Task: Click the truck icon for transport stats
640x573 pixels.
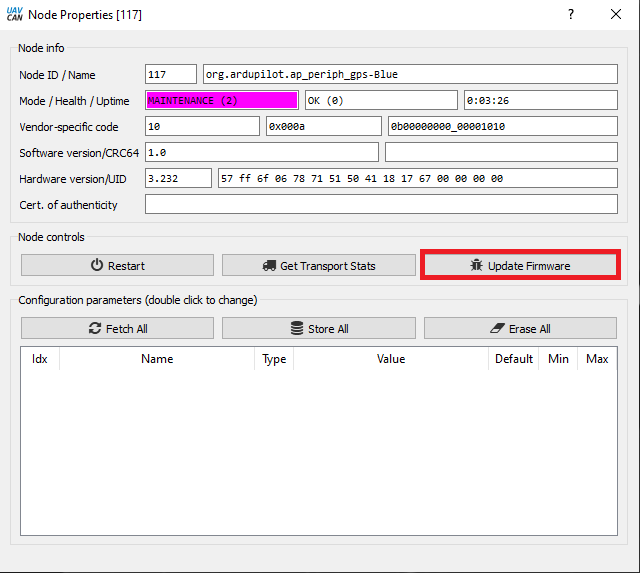Action: coord(269,266)
